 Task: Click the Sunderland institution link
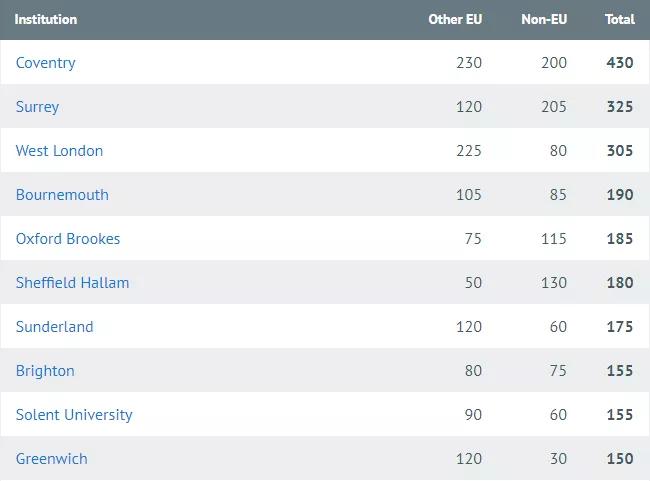point(55,327)
